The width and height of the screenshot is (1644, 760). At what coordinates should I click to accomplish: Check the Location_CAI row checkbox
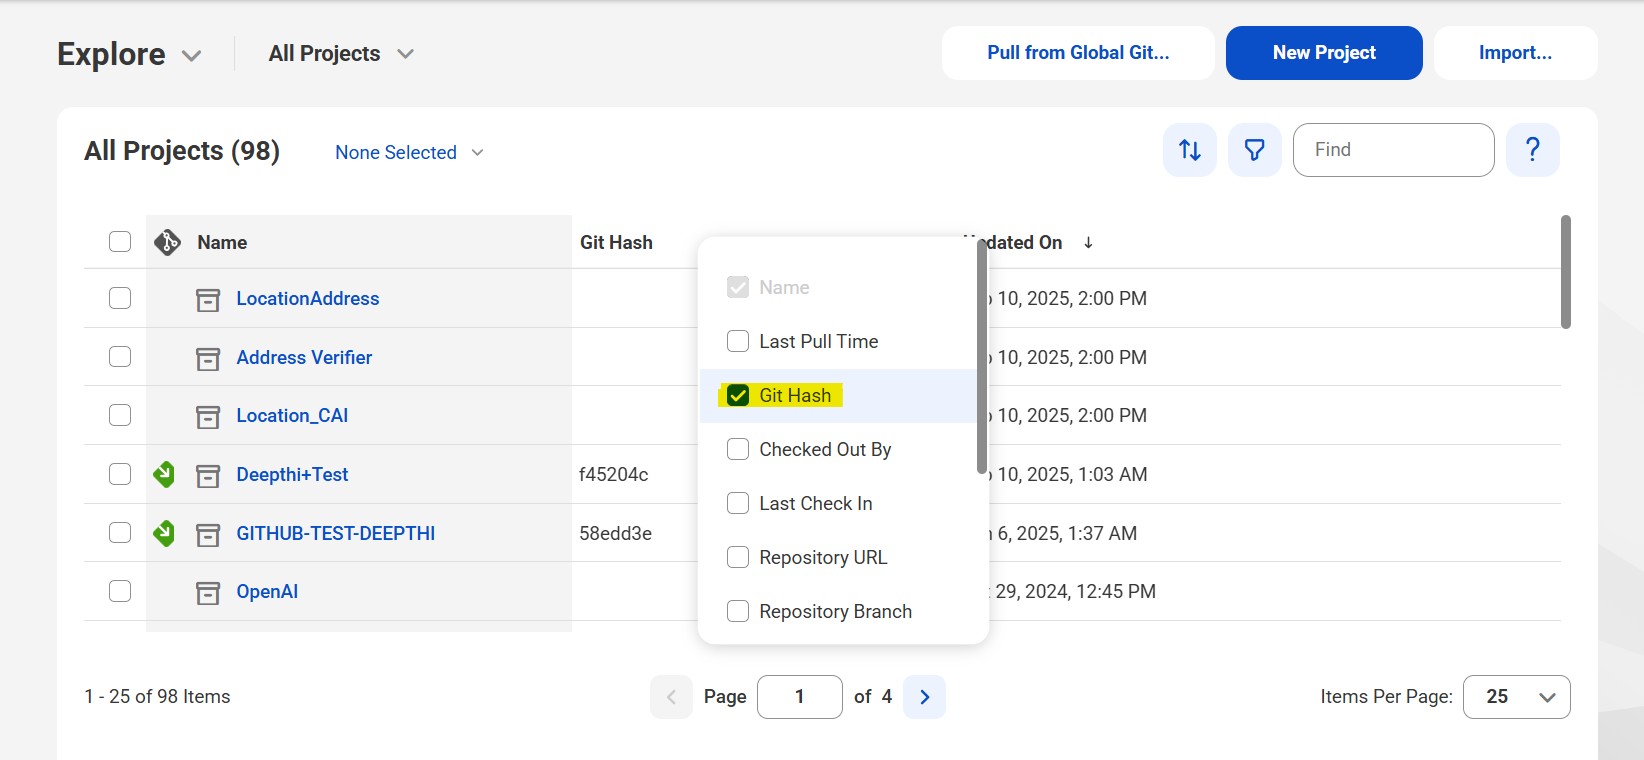pyautogui.click(x=120, y=415)
